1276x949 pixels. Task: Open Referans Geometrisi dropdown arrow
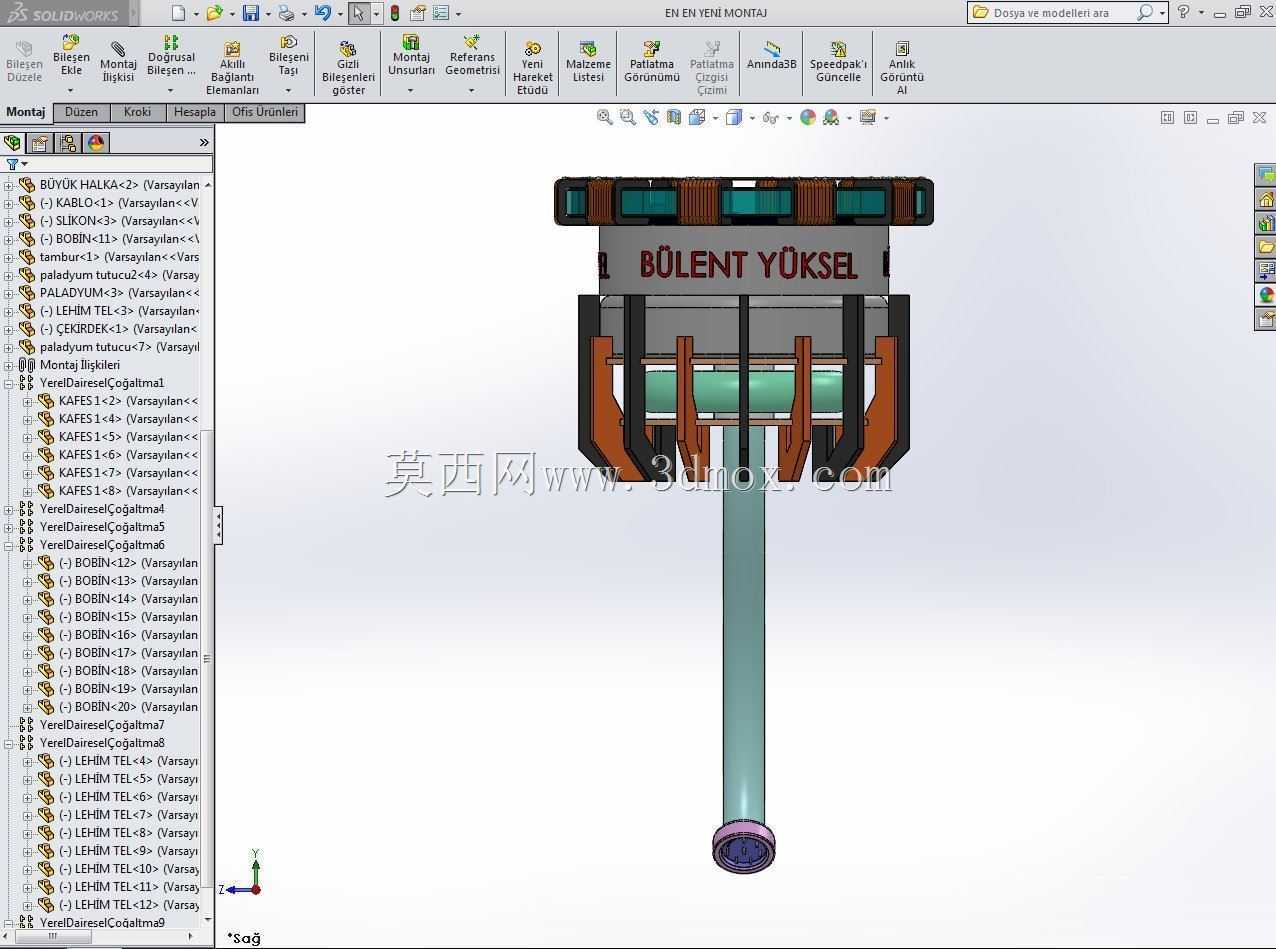tap(472, 90)
